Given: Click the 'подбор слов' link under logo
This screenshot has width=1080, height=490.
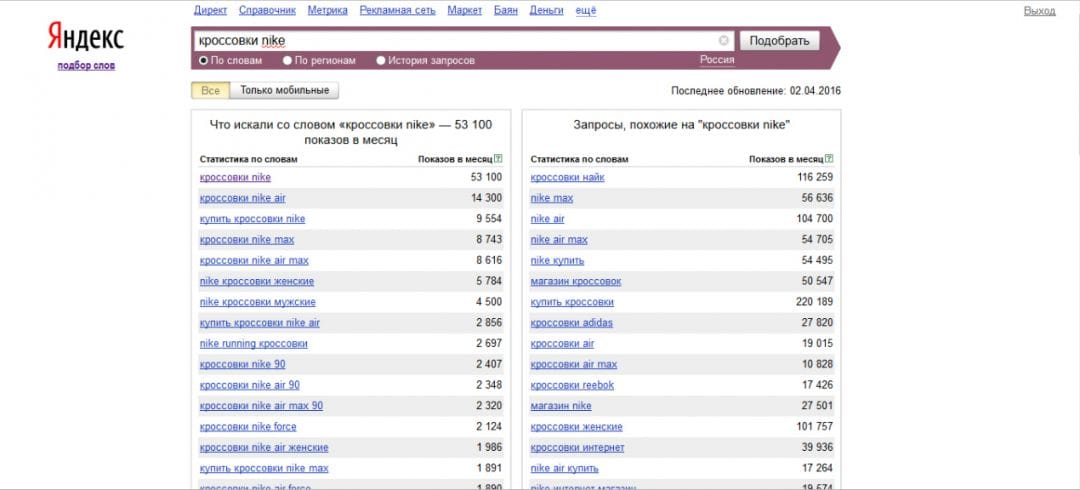Looking at the screenshot, I should (x=86, y=66).
